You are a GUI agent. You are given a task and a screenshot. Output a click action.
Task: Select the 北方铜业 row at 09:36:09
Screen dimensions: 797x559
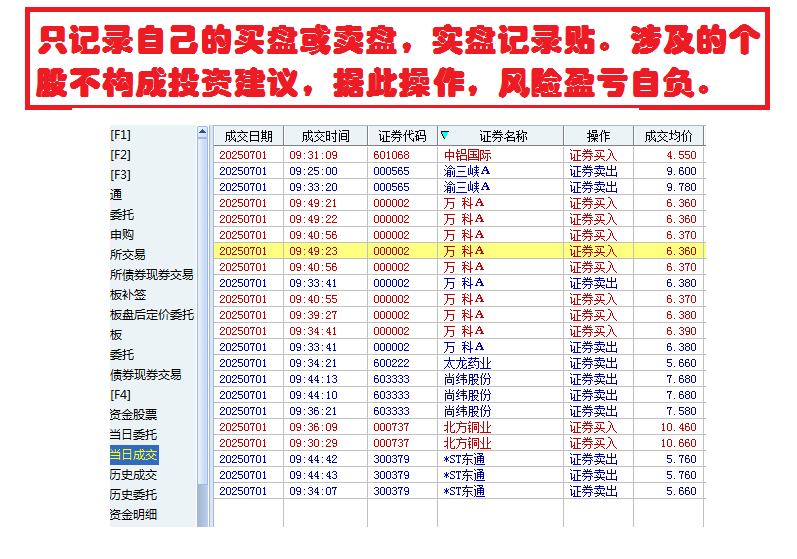click(459, 427)
